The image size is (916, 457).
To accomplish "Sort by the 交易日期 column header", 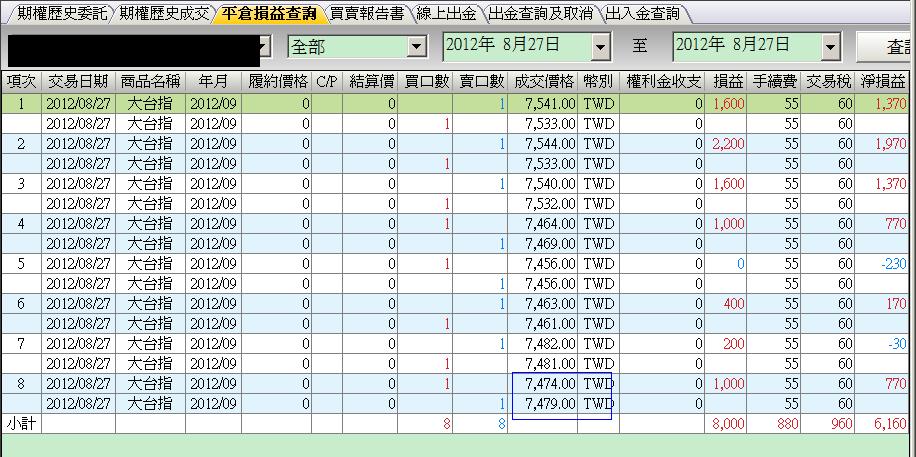I will click(78, 82).
